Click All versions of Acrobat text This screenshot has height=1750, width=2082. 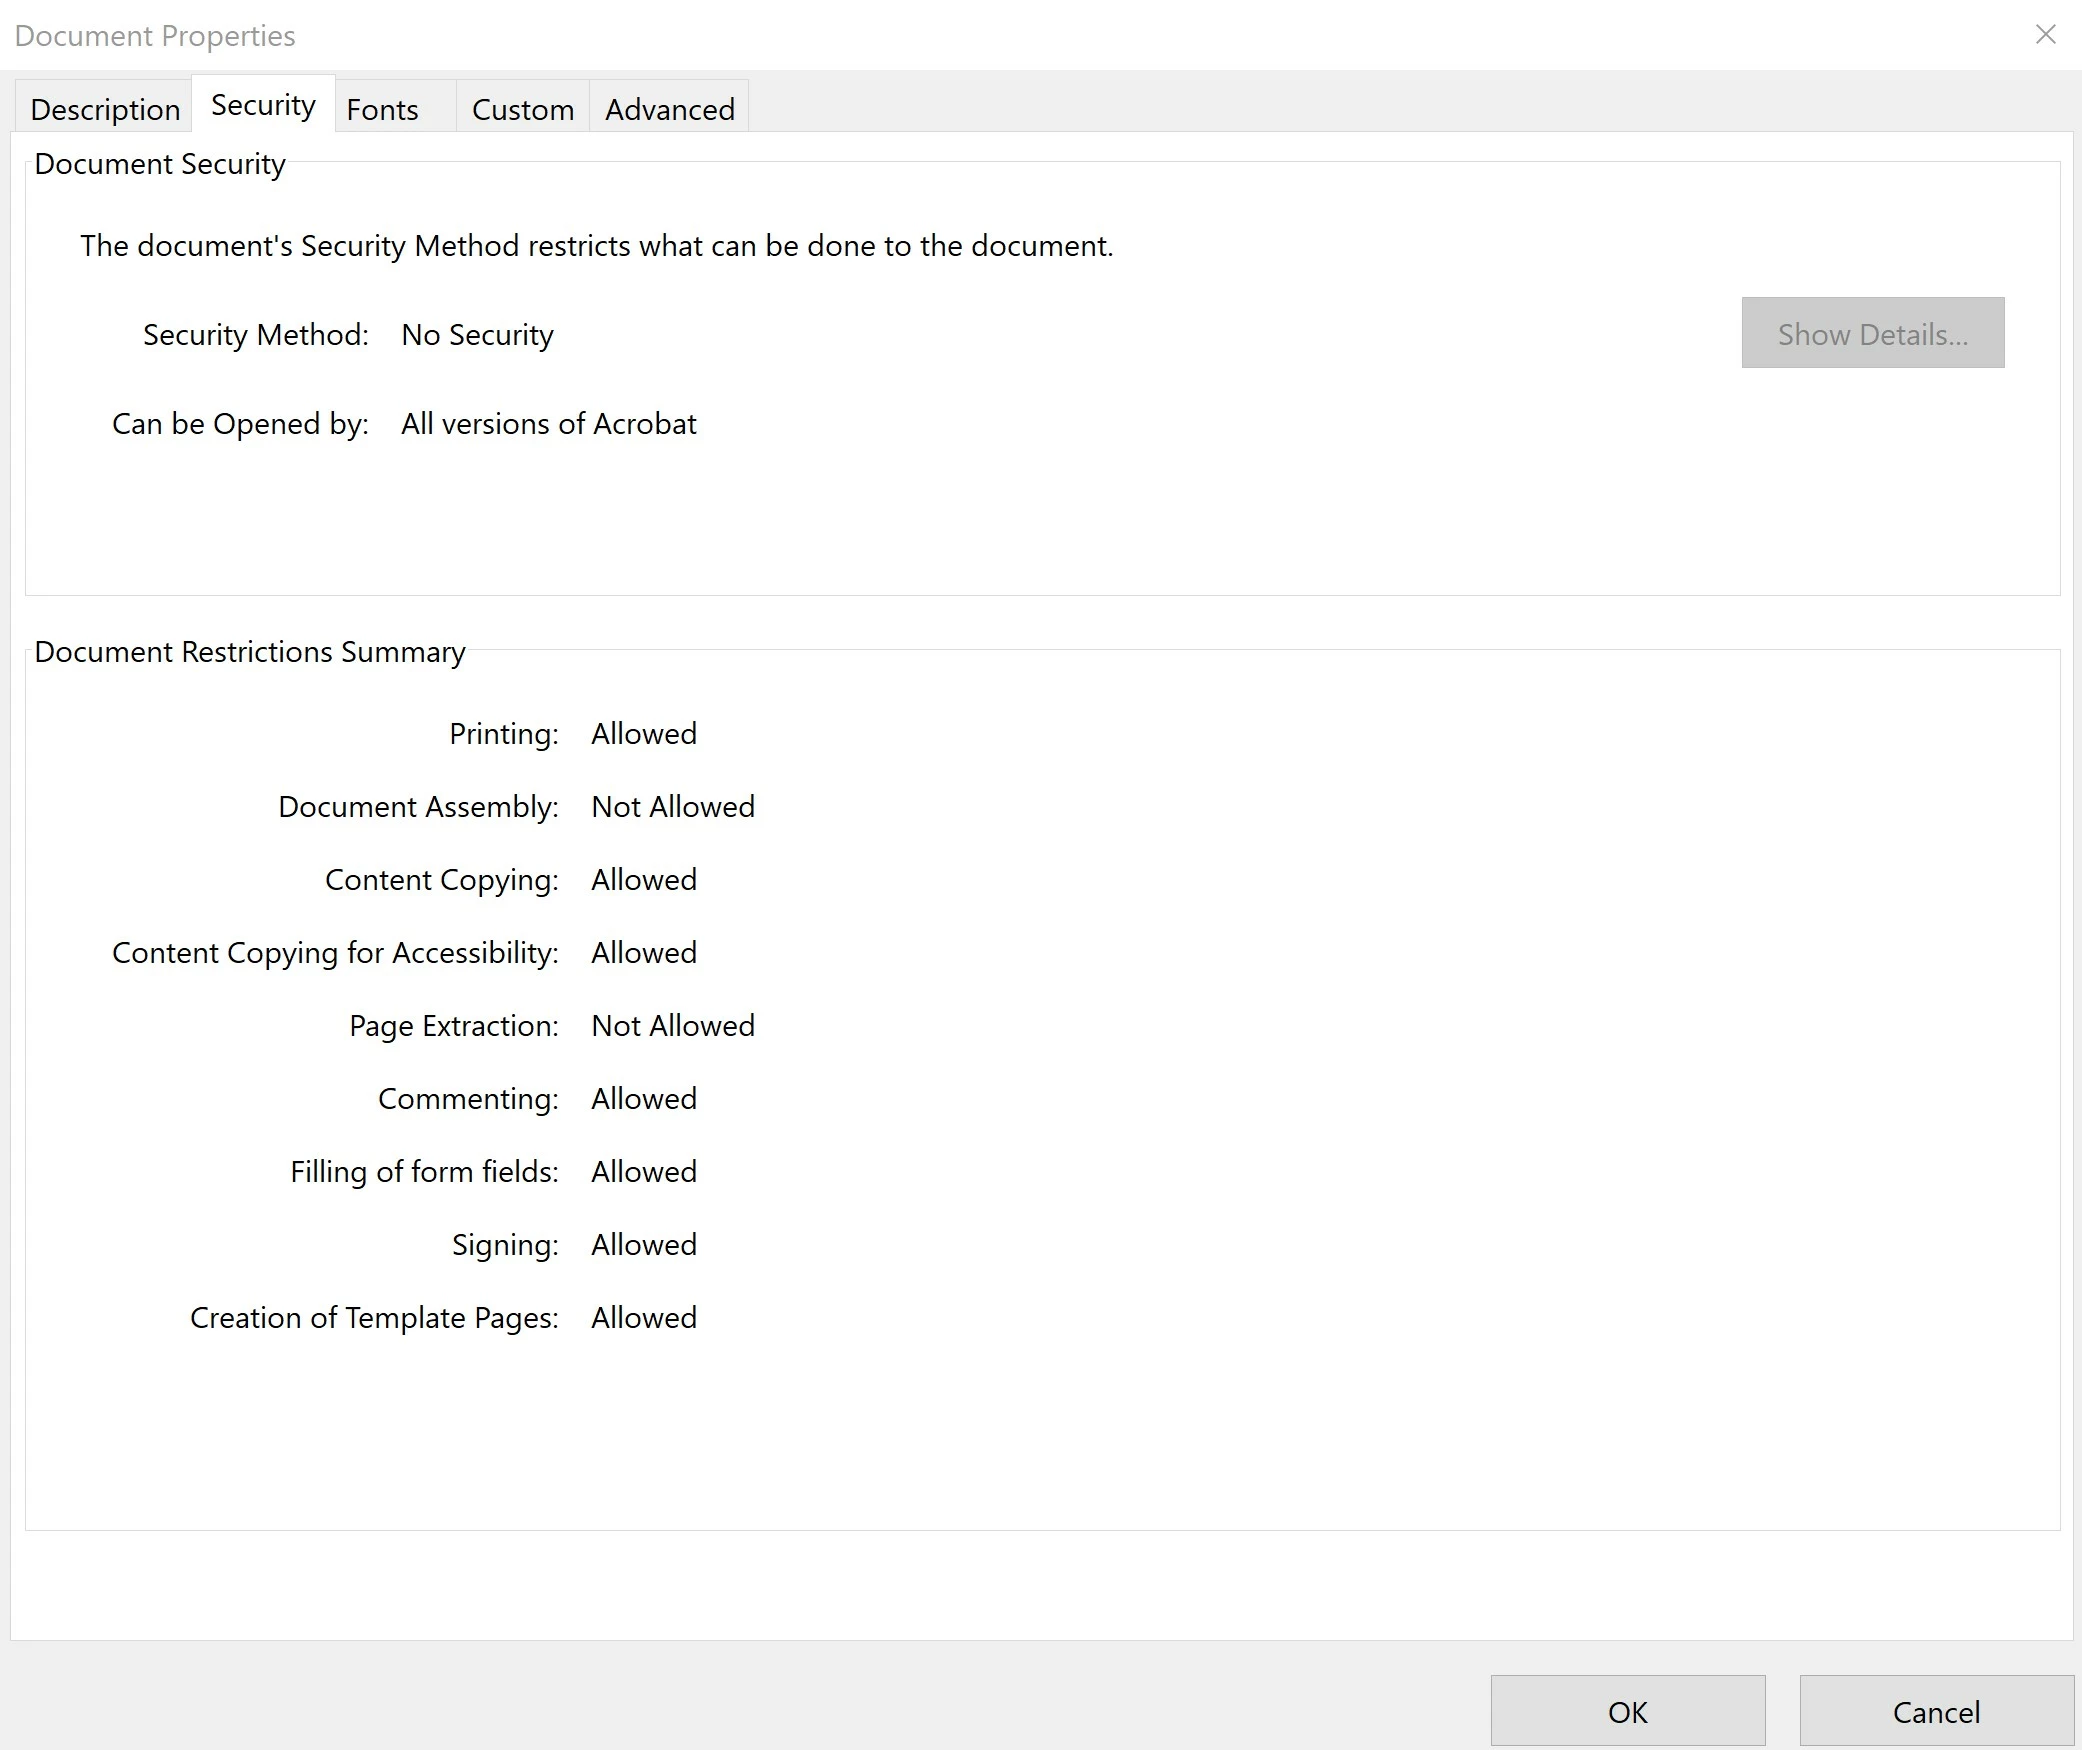(x=548, y=424)
